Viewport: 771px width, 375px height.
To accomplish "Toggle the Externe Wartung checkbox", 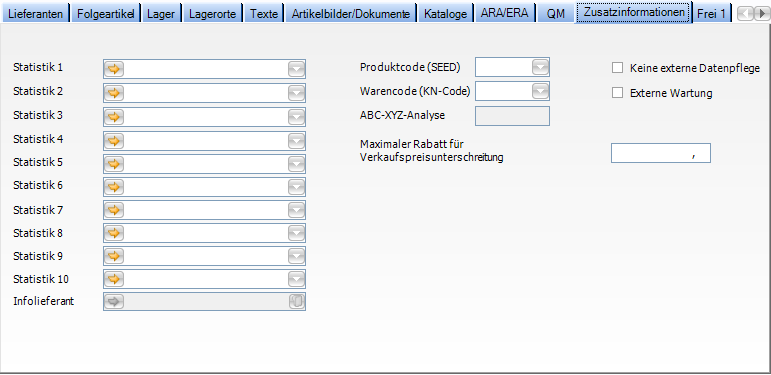I will coord(617,92).
